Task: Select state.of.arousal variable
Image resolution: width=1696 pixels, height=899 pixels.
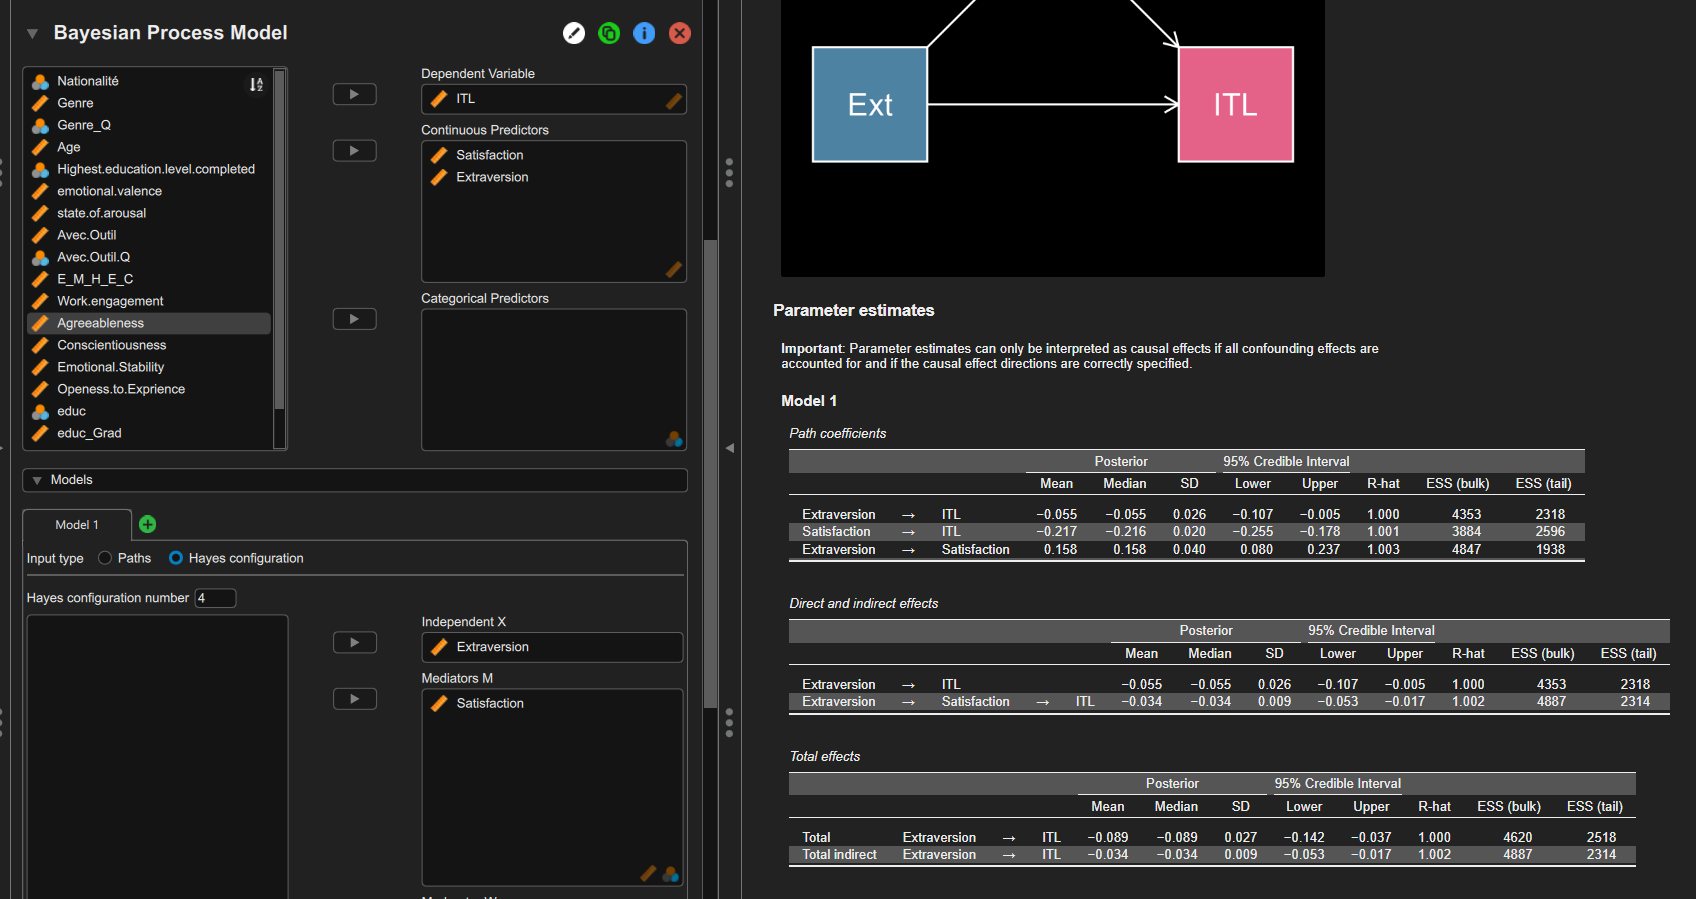Action: (148, 213)
